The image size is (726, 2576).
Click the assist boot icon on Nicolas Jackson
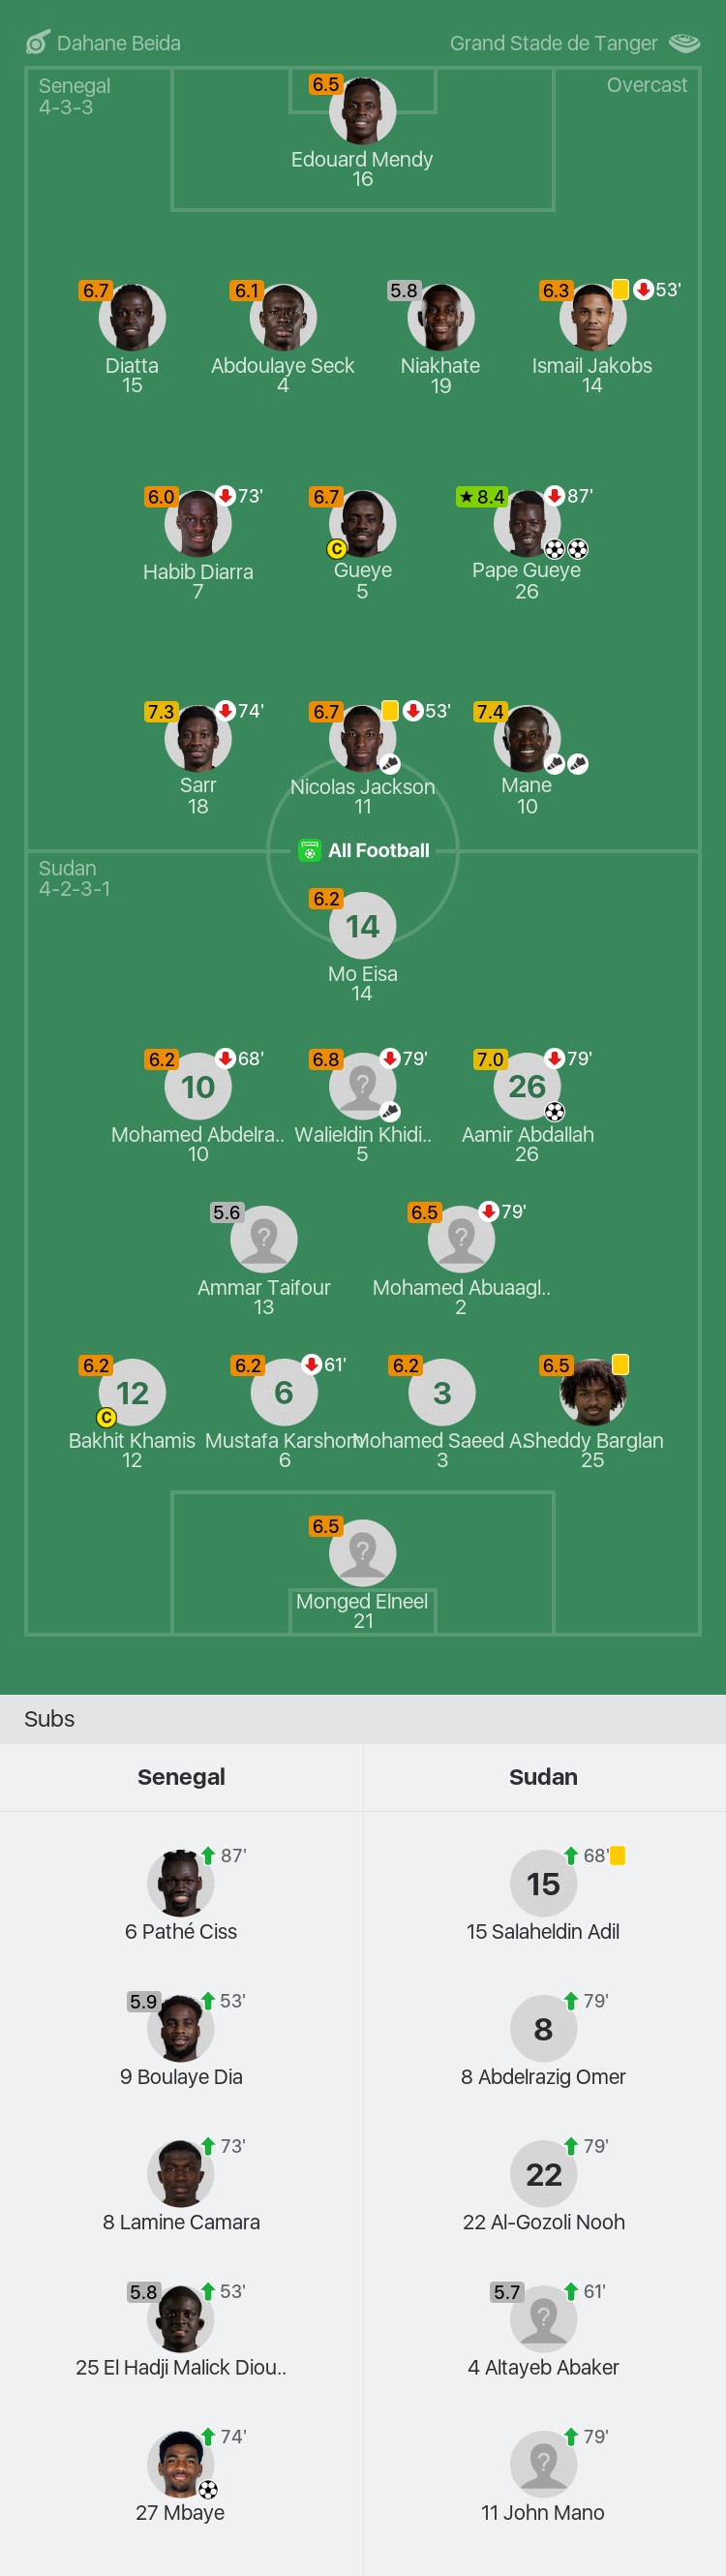click(x=390, y=764)
